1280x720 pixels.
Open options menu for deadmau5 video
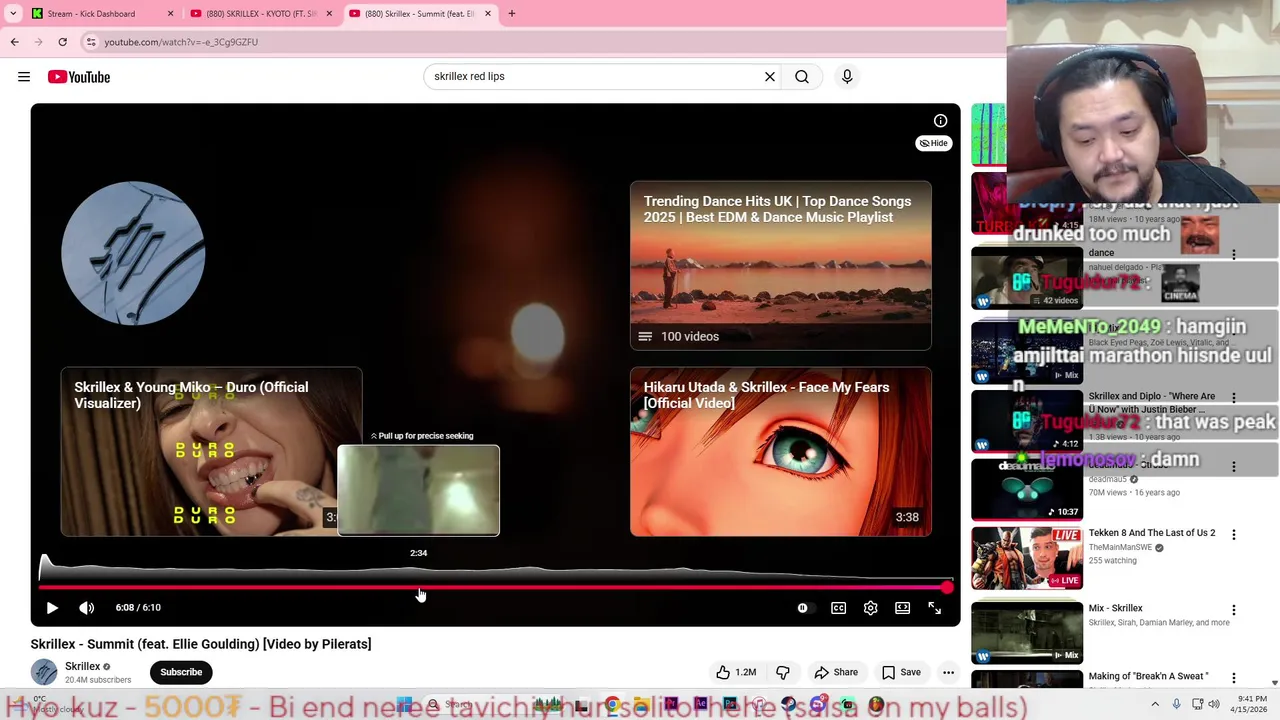coord(1233,466)
